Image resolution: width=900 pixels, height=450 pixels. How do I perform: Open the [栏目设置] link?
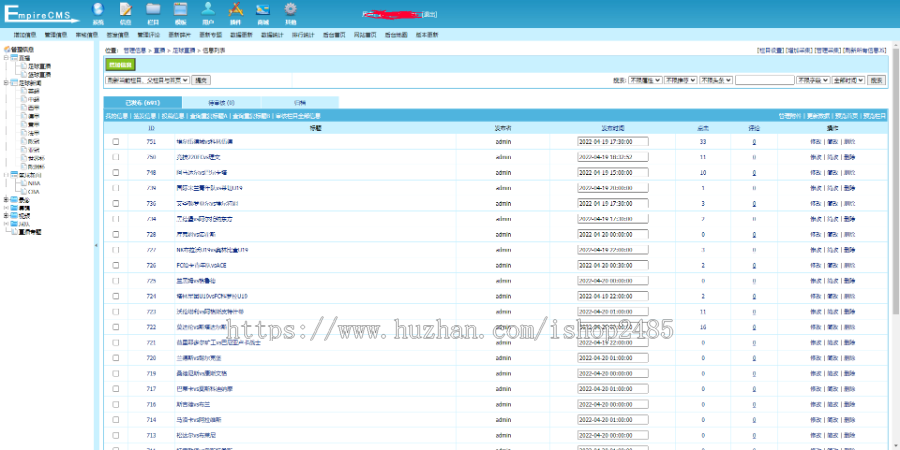pyautogui.click(x=771, y=51)
